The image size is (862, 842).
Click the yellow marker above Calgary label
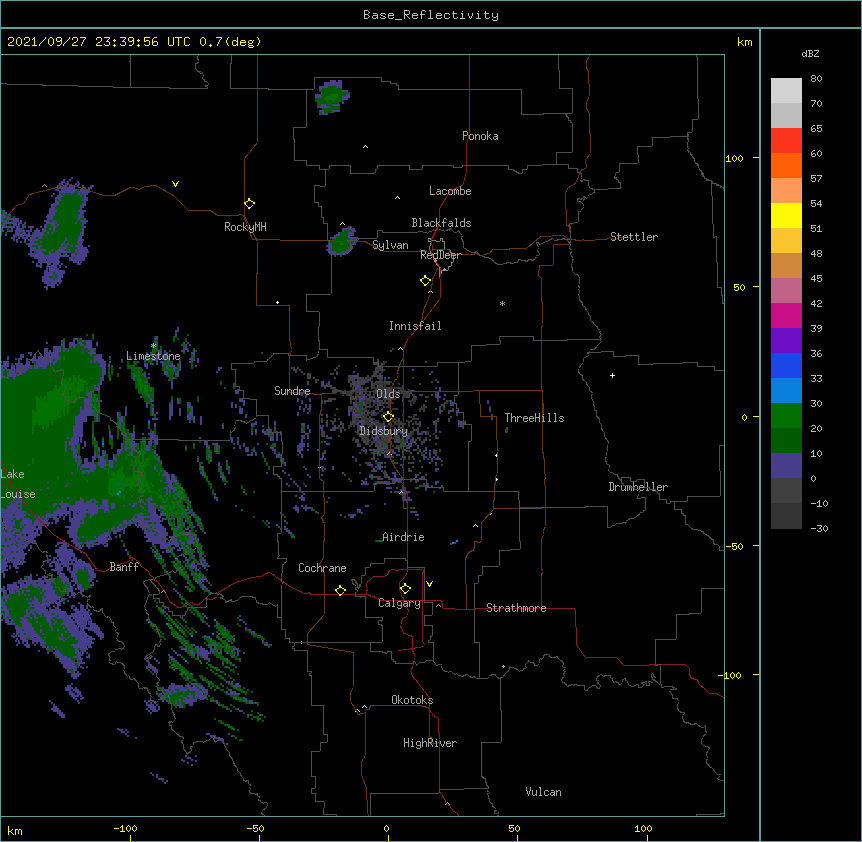tap(405, 589)
